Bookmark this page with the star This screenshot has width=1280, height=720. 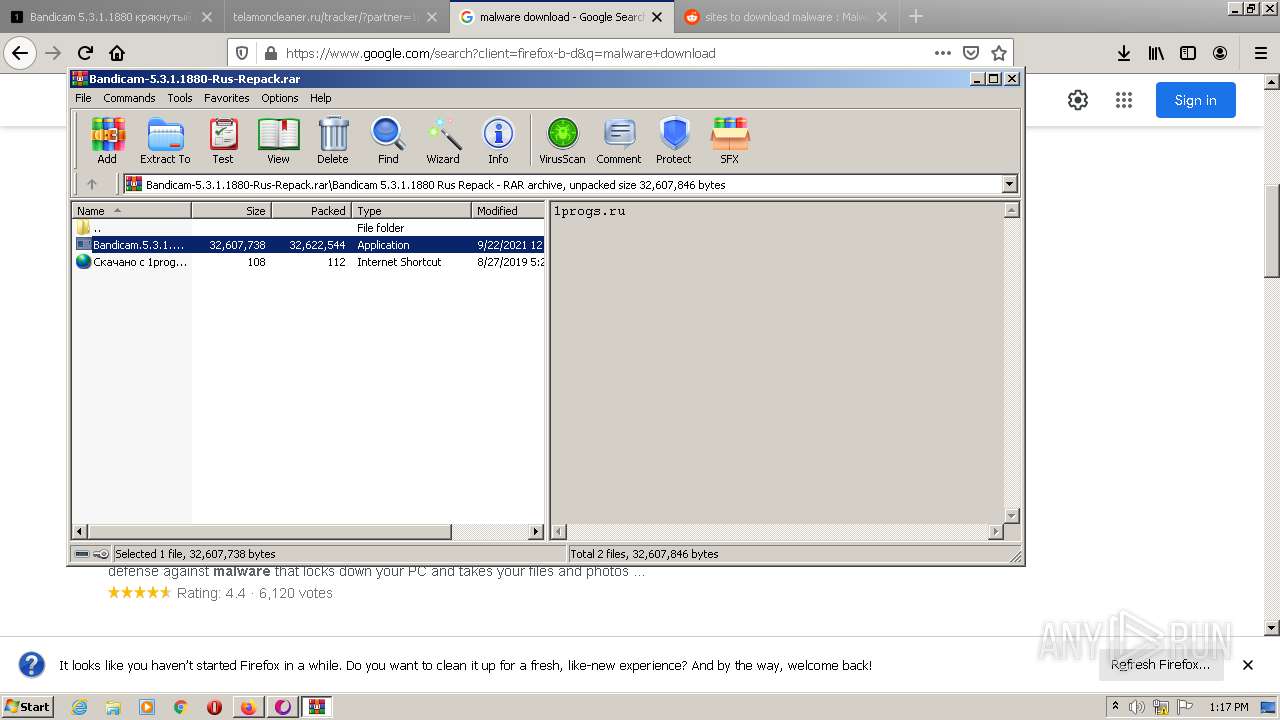coord(998,54)
